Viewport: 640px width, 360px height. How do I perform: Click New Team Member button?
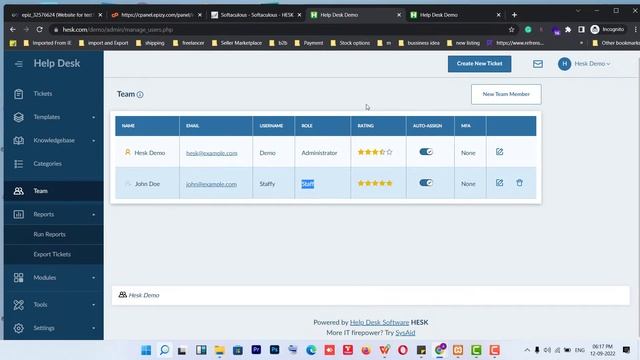pos(506,94)
